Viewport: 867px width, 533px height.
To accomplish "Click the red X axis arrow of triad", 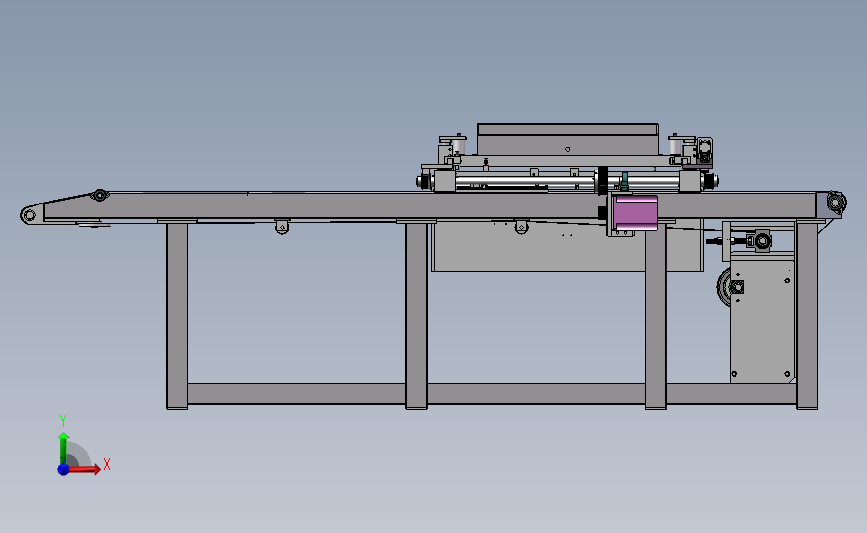I will click(85, 469).
